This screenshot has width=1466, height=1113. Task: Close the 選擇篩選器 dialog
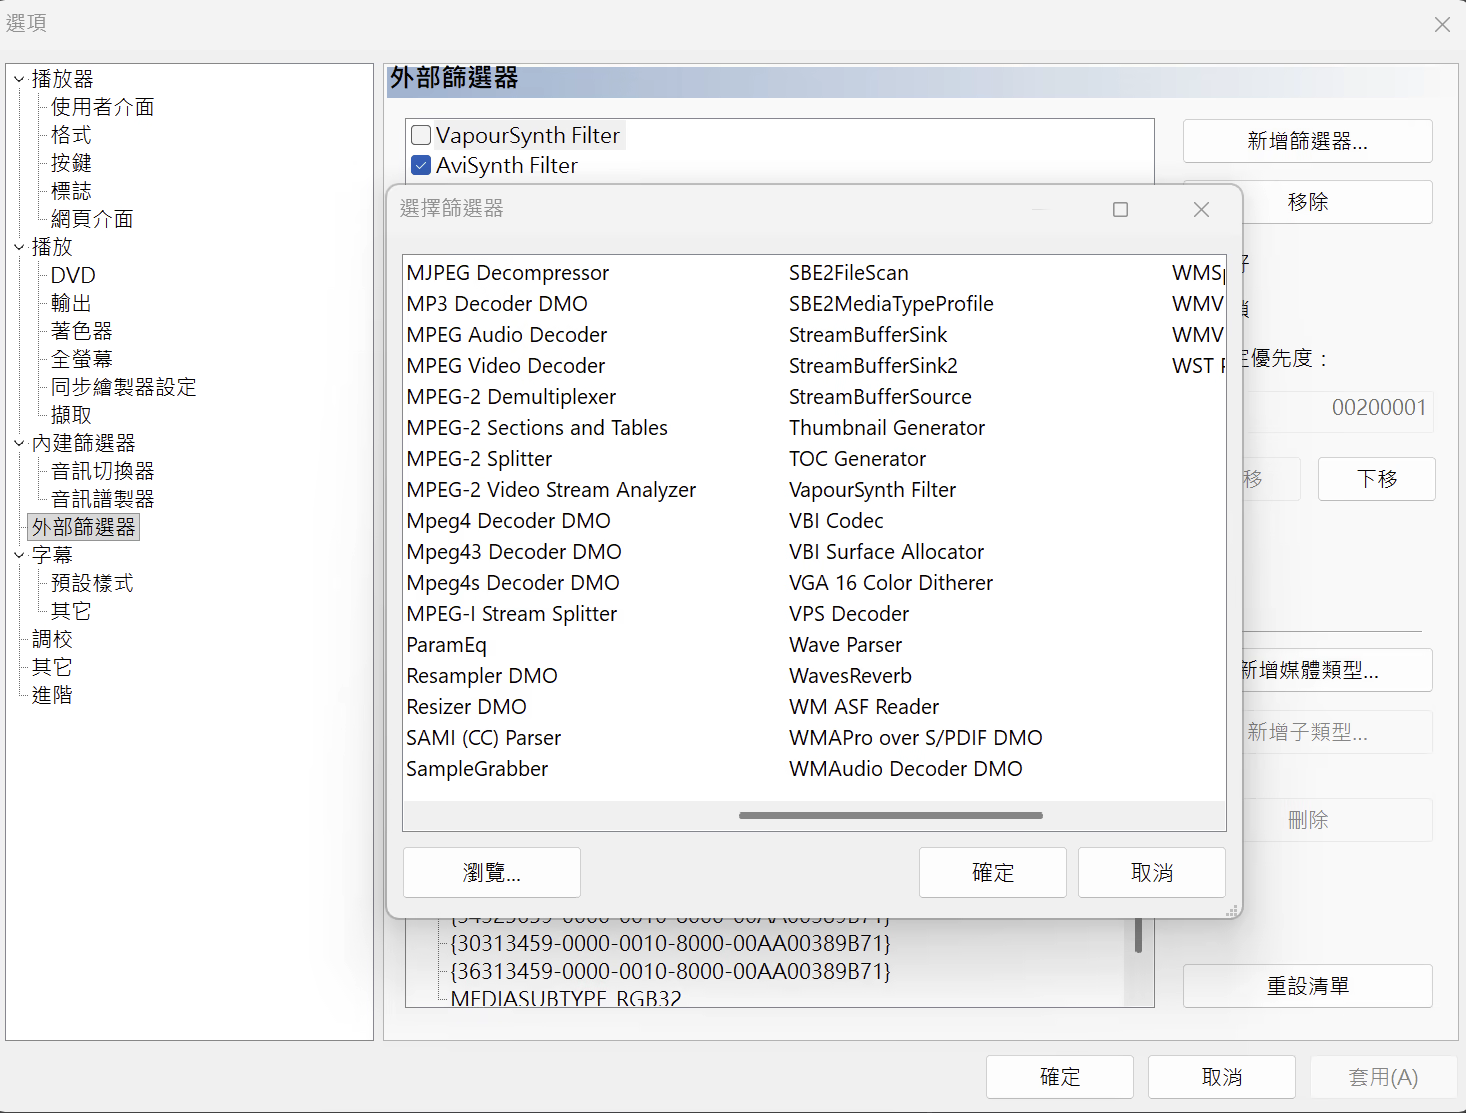click(1201, 209)
